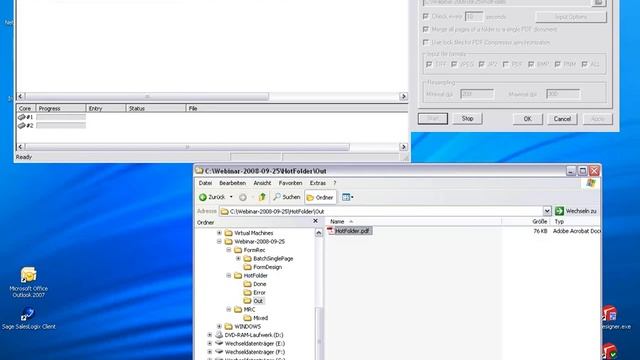Toggle the Ordner folder pane button
Viewport: 640px width, 360px height.
320,197
